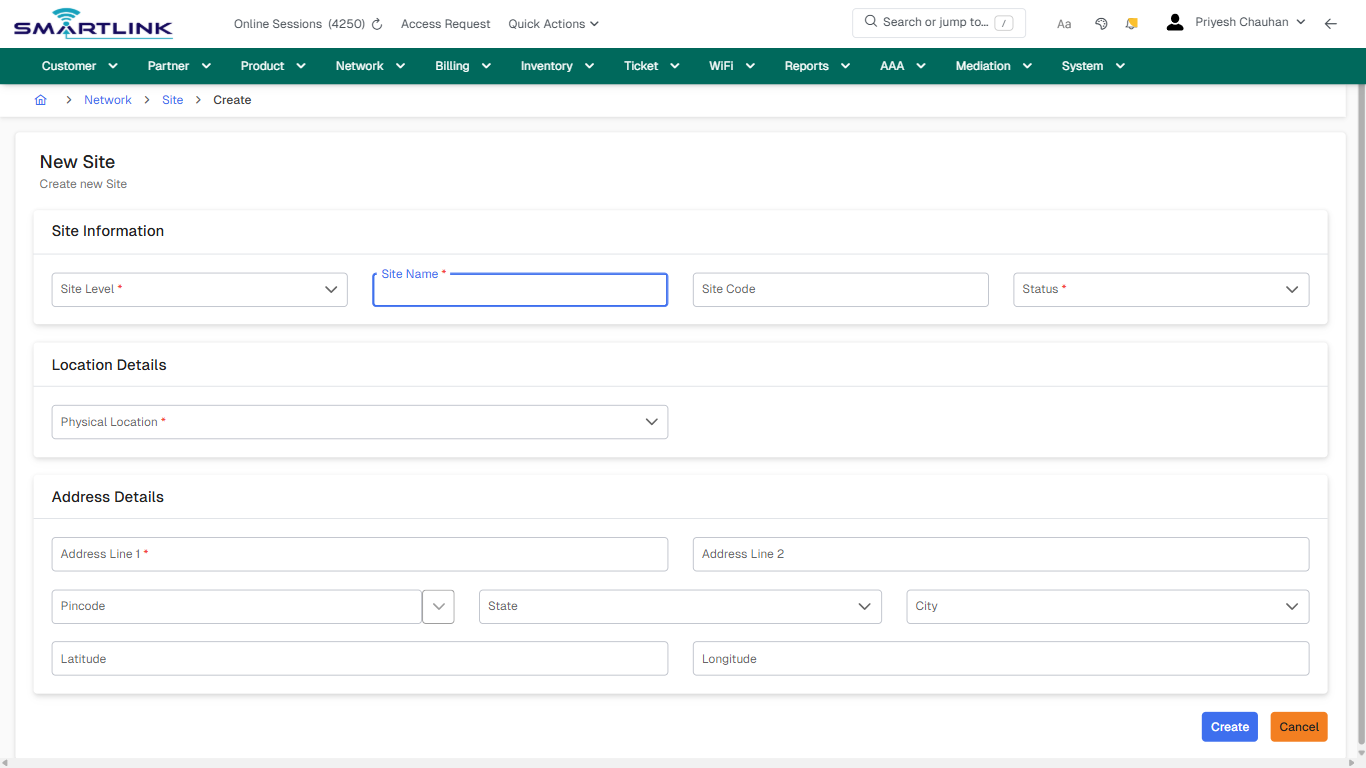Open the Network menu
Screen dimensions: 1366x768
tap(369, 65)
